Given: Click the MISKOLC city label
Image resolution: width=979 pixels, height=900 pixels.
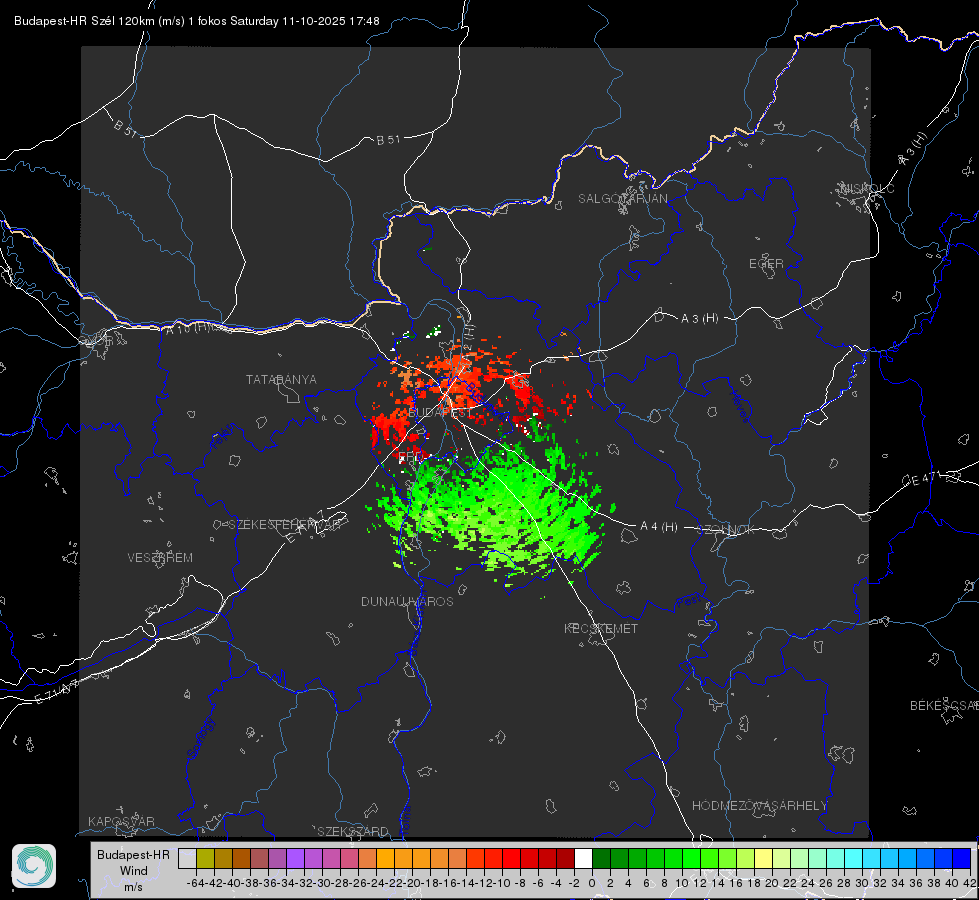Looking at the screenshot, I should [x=867, y=188].
